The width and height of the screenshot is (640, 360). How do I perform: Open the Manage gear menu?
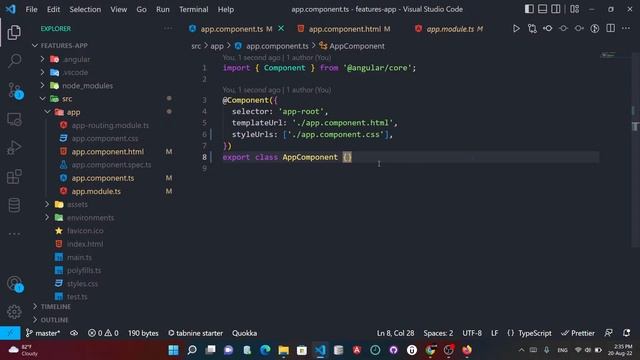pos(14,312)
